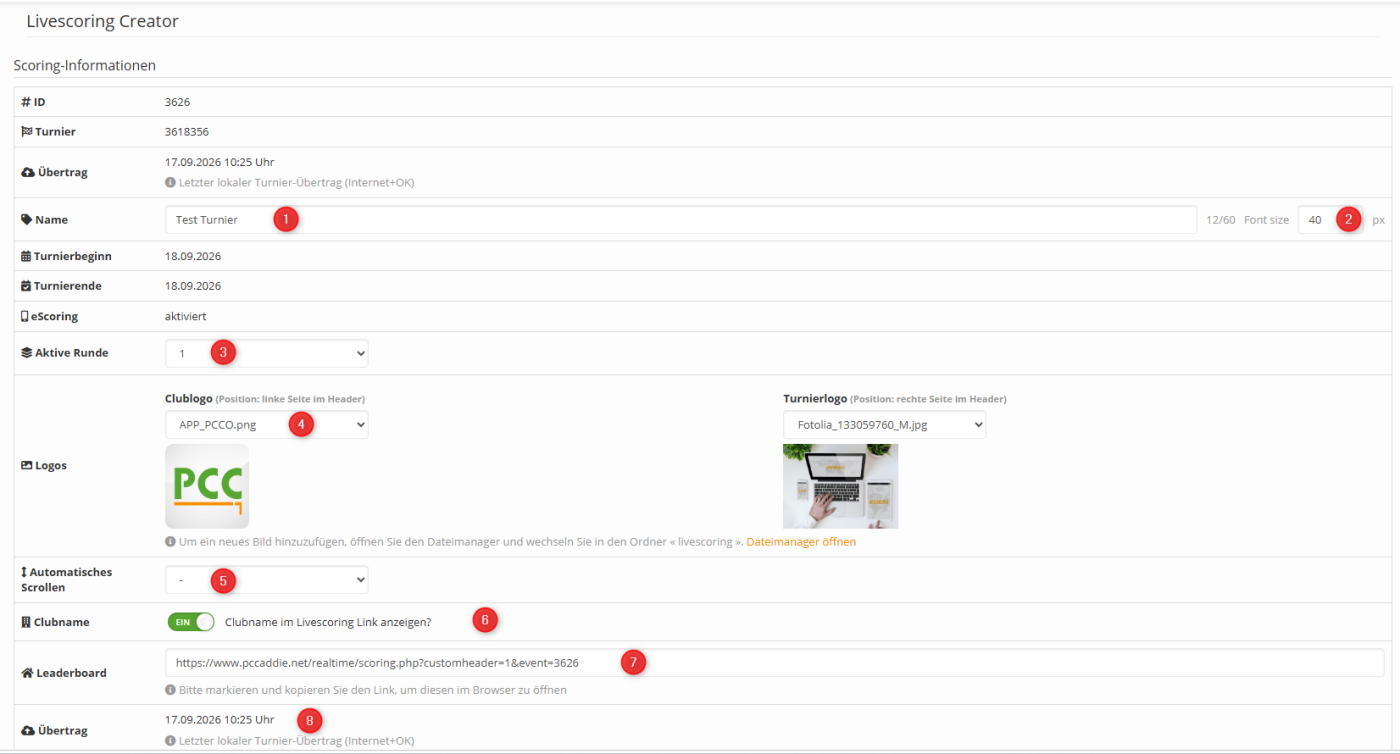Click the arrows icon beside Automatisches Scrollen
The width and height of the screenshot is (1400, 754).
24,572
